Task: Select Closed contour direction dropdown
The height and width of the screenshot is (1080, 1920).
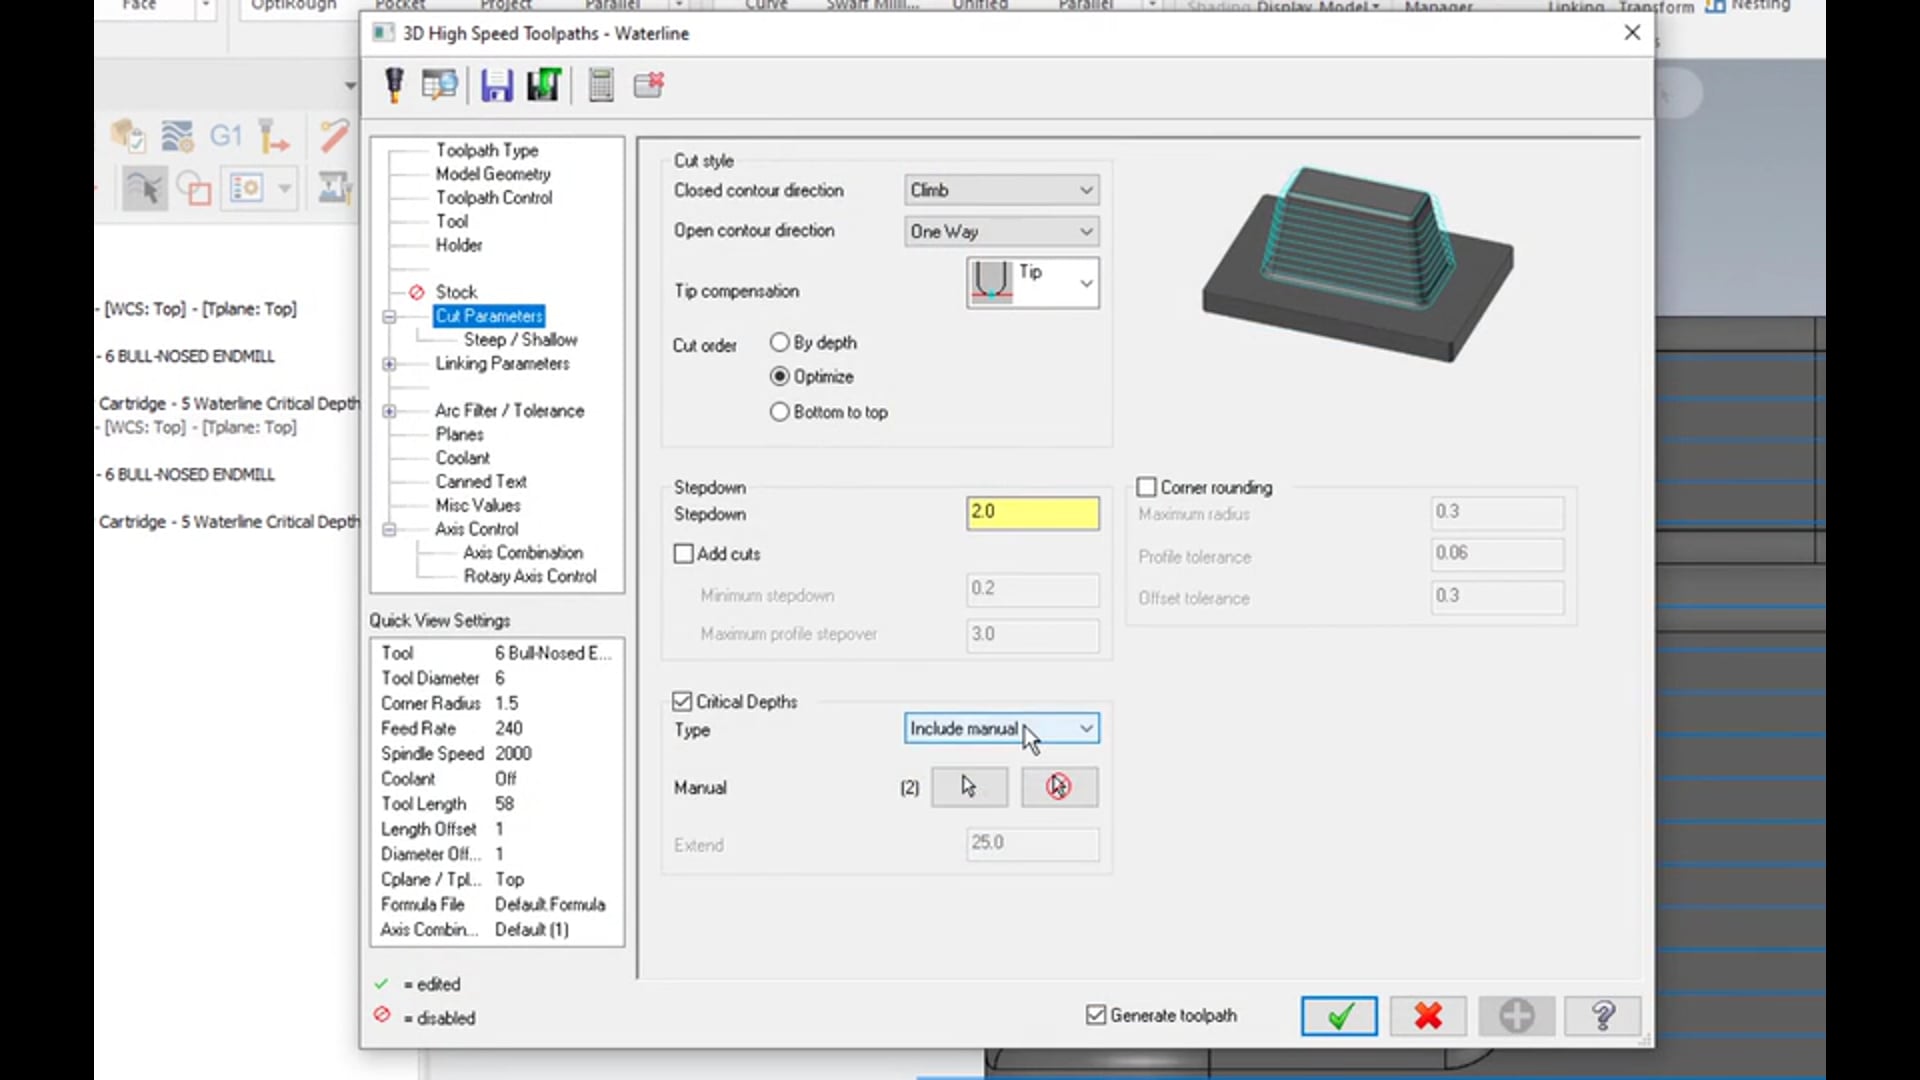Action: click(1001, 190)
